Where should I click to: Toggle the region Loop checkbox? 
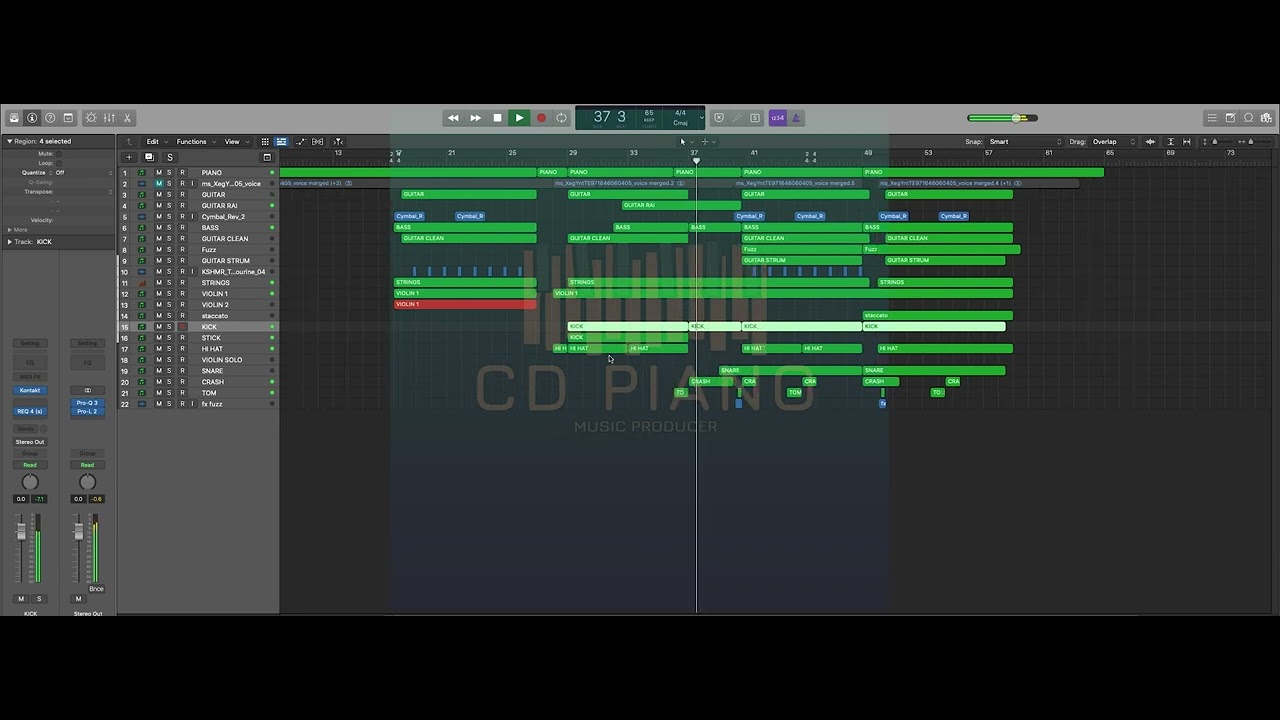(x=57, y=163)
